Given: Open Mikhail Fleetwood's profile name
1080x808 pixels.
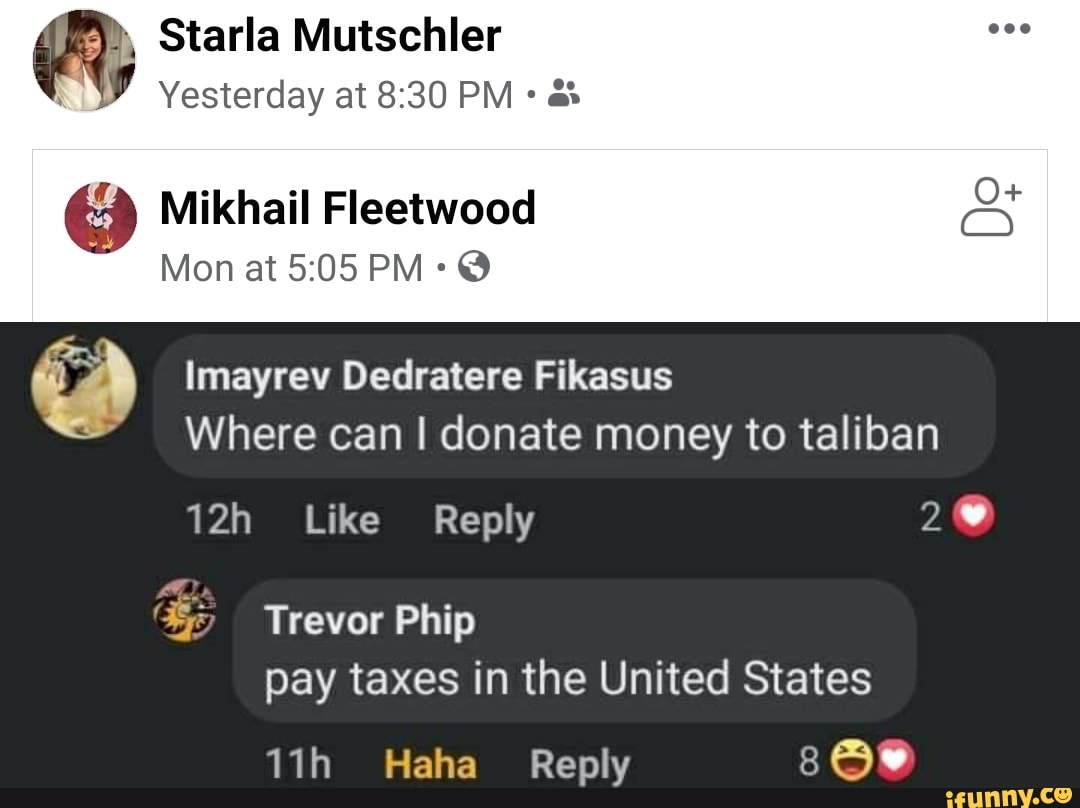Looking at the screenshot, I should (x=347, y=208).
